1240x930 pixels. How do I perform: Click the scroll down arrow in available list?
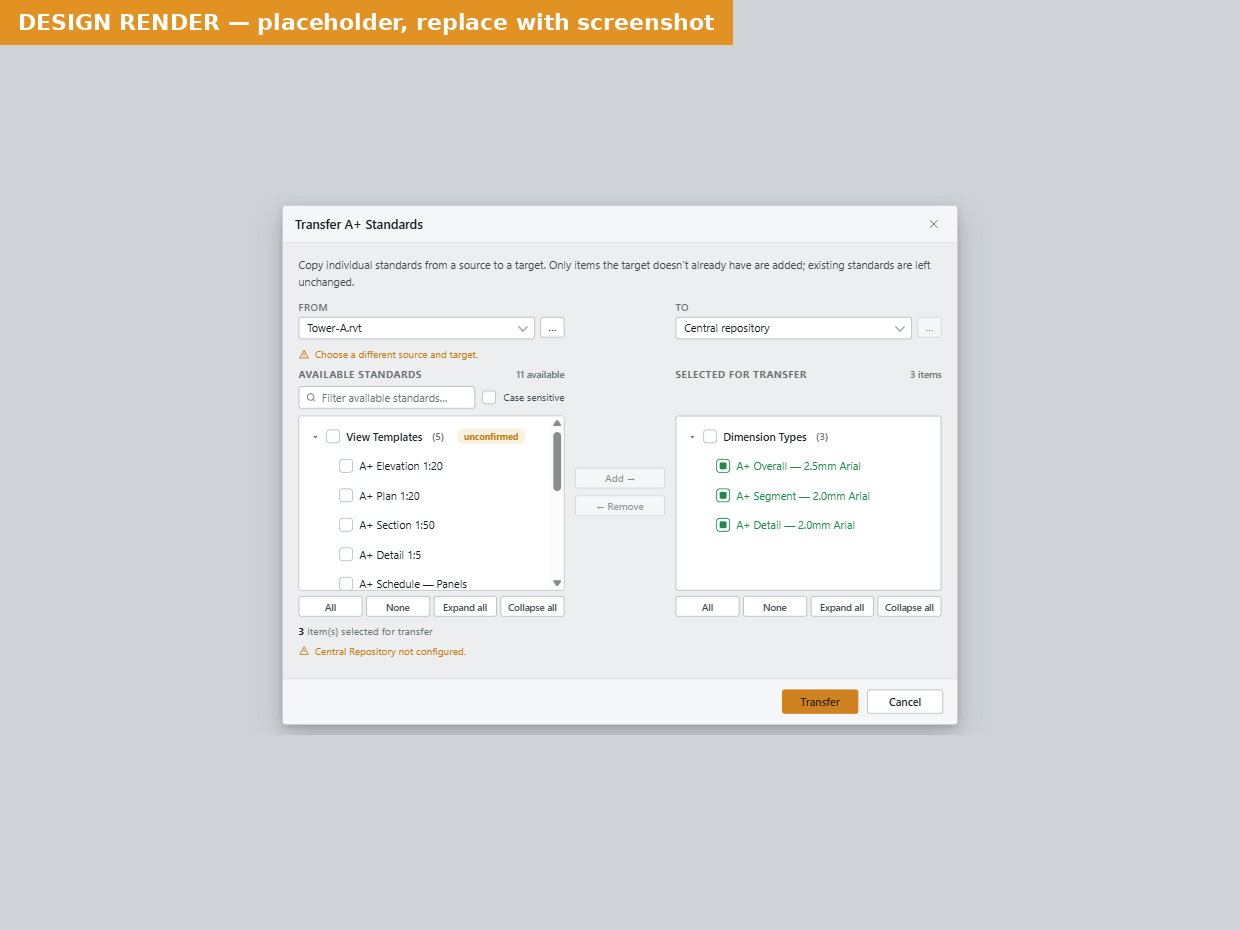pos(557,583)
